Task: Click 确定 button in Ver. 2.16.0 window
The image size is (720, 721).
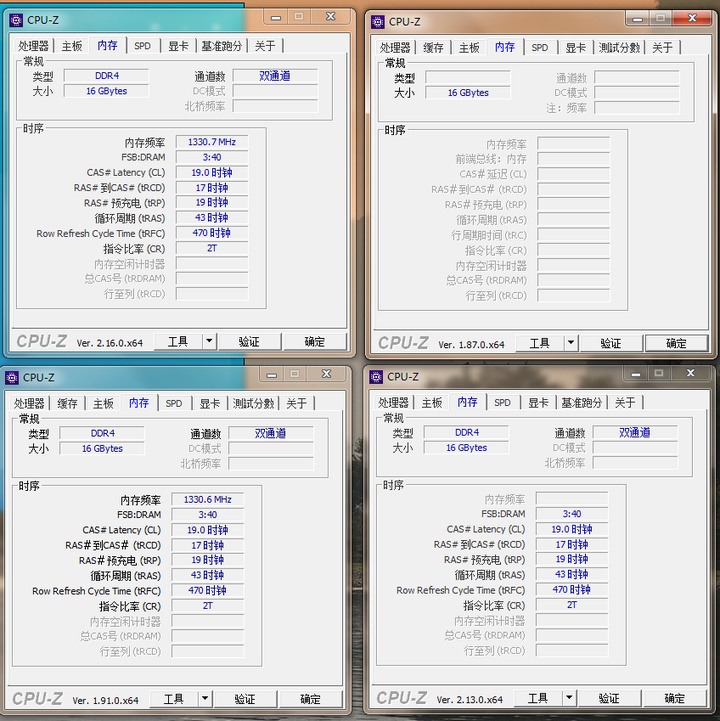Action: point(314,342)
